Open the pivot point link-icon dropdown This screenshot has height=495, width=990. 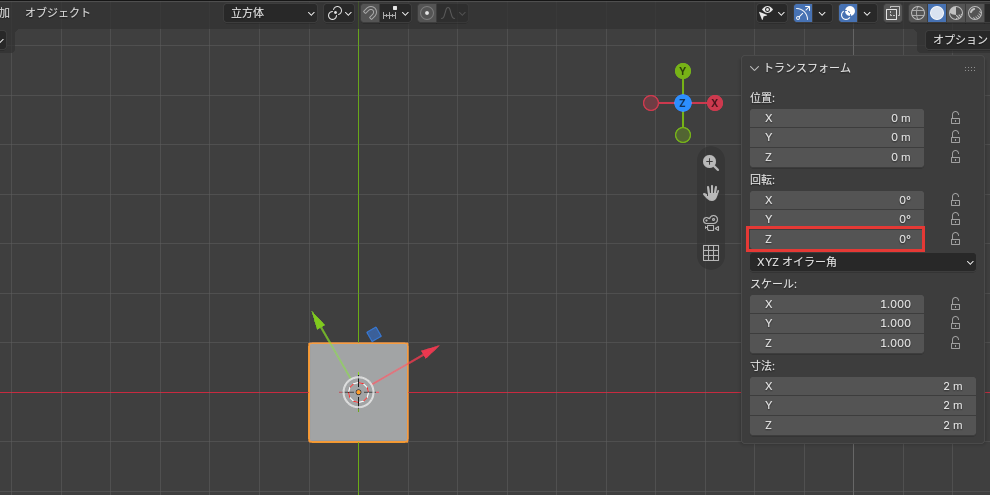(x=339, y=13)
